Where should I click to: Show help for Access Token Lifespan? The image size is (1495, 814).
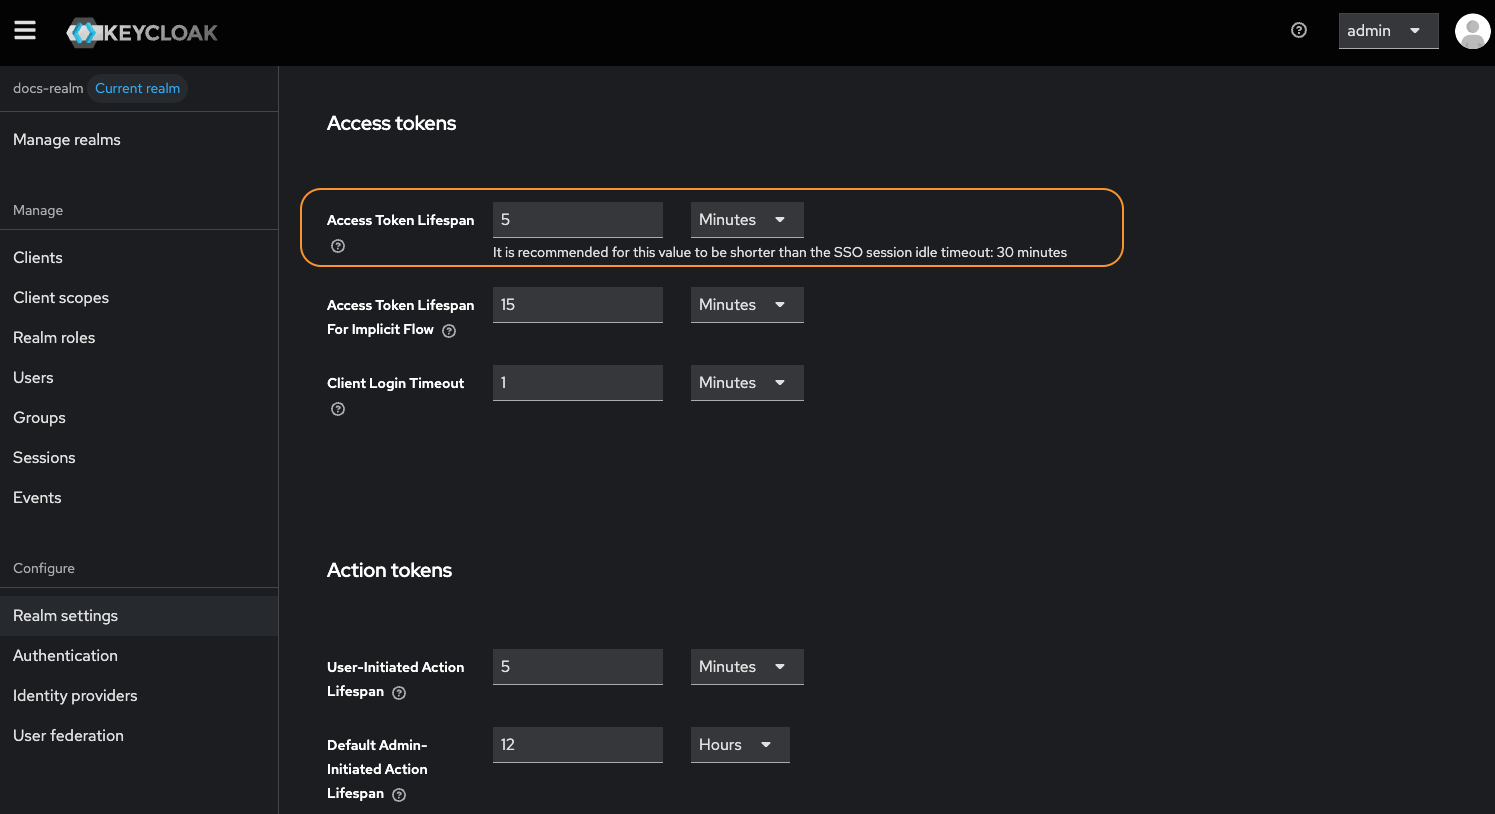[x=338, y=246]
